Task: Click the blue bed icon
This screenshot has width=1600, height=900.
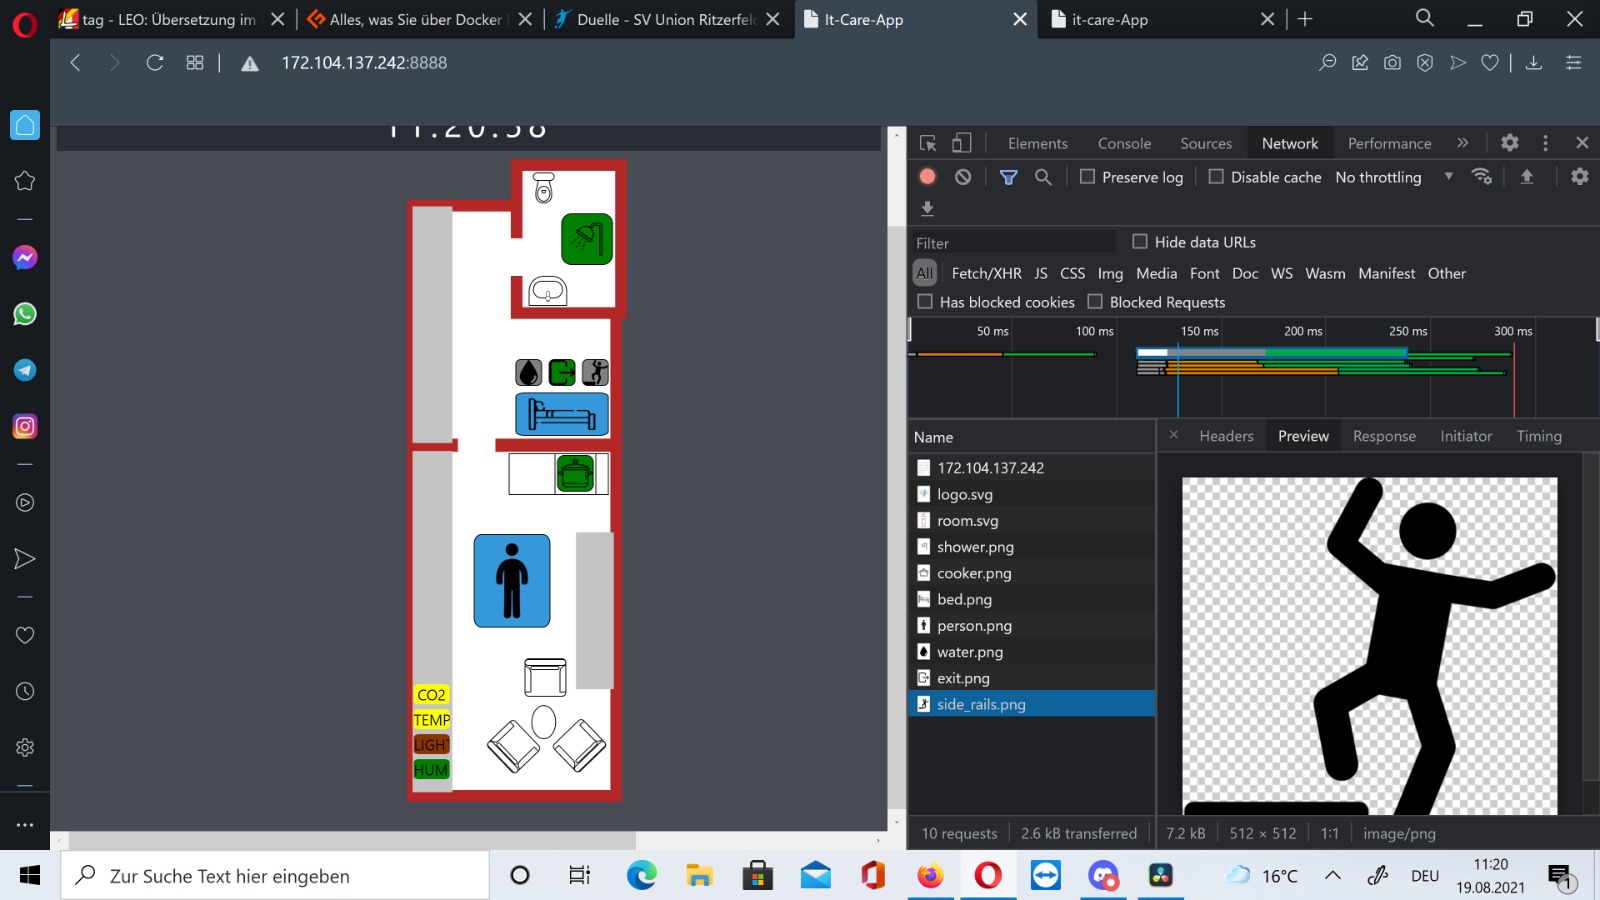Action: (x=561, y=414)
